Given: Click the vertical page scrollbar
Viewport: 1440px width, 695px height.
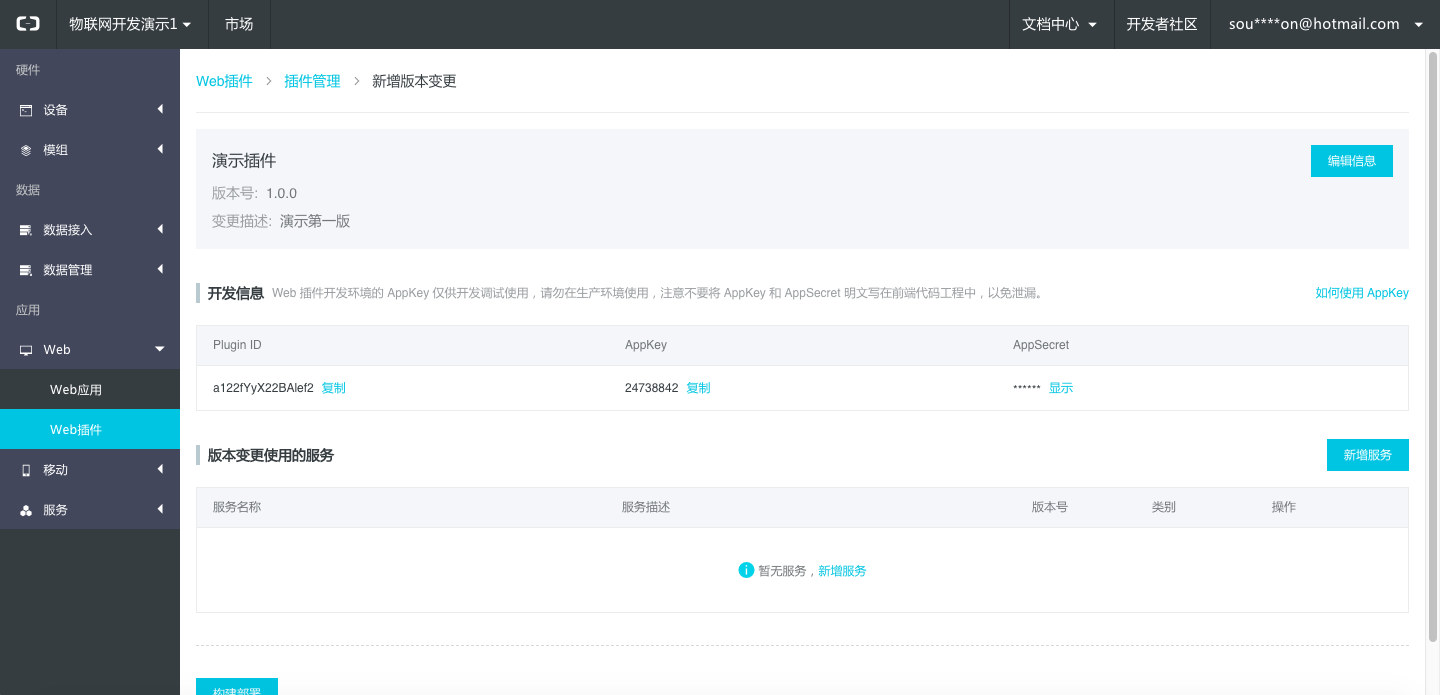Looking at the screenshot, I should pyautogui.click(x=1431, y=340).
